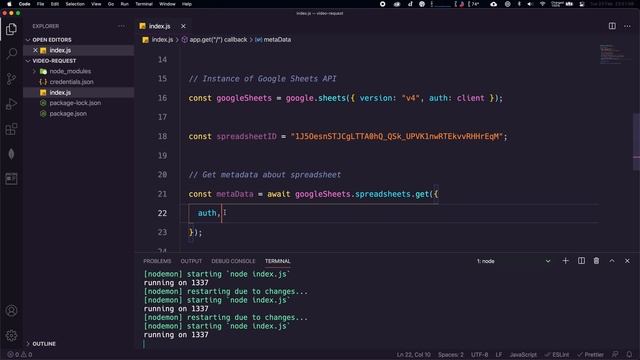The image size is (640, 360).
Task: Create a new terminal with plus icon
Action: pos(565,261)
